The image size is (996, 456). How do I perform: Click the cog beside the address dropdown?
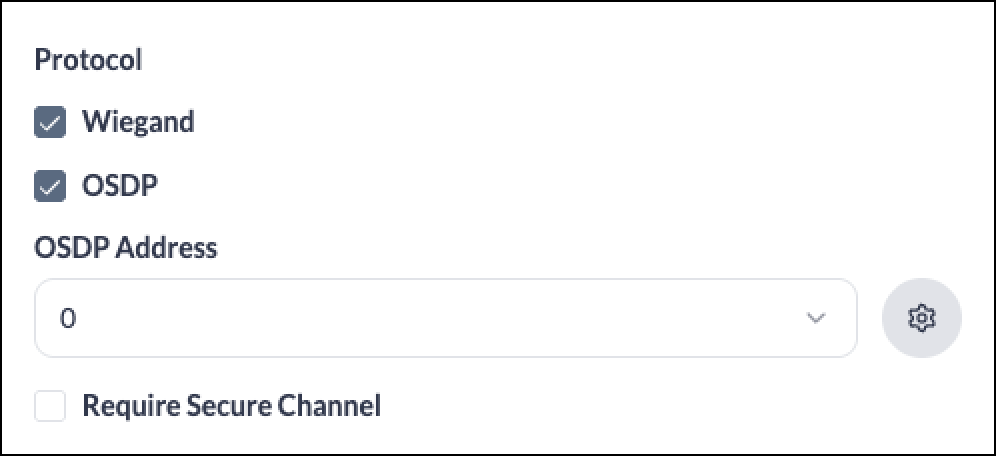pyautogui.click(x=922, y=318)
